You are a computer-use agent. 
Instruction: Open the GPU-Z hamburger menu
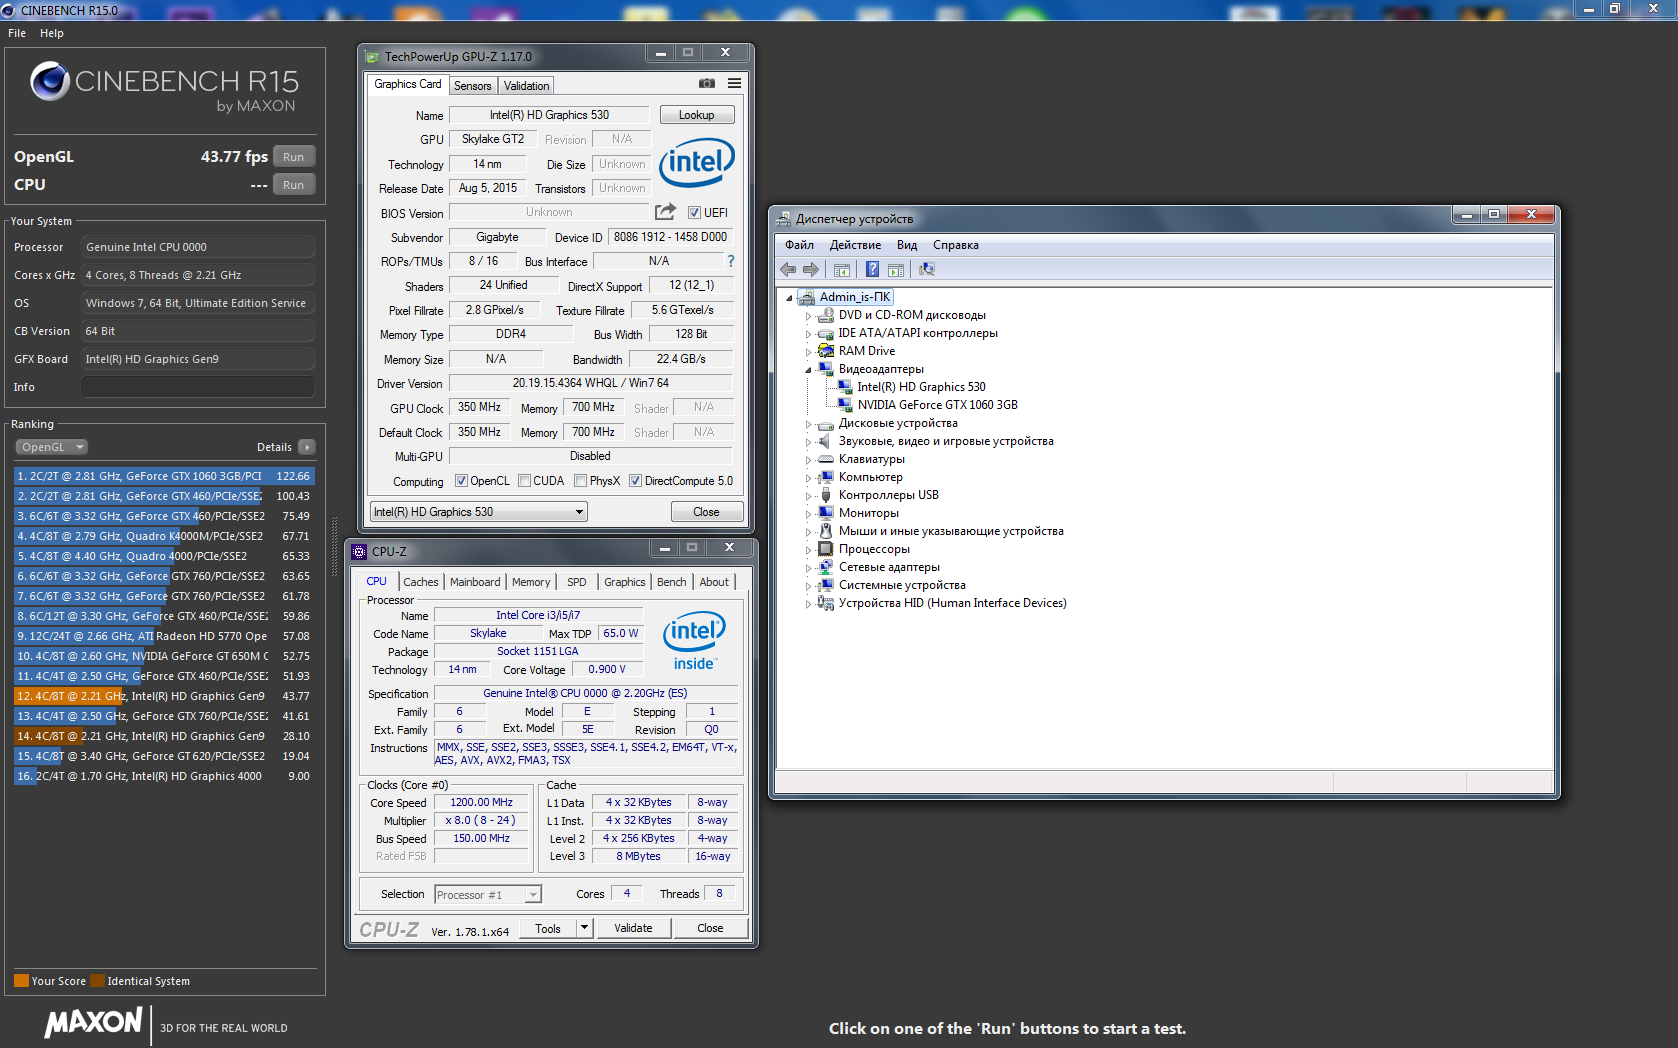coord(735,84)
